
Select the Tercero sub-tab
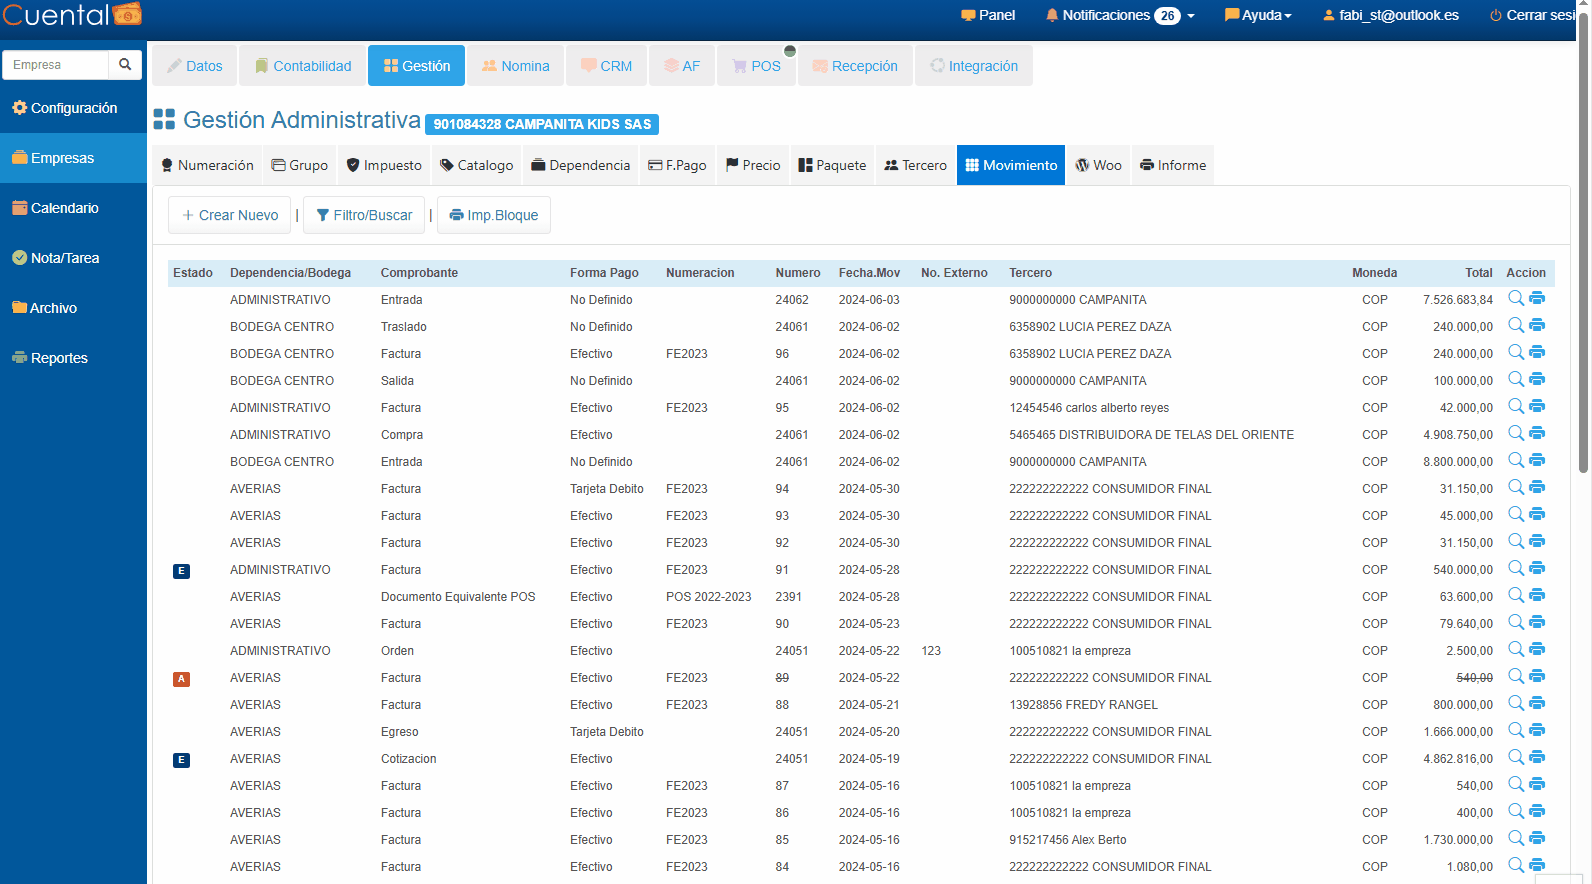915,165
